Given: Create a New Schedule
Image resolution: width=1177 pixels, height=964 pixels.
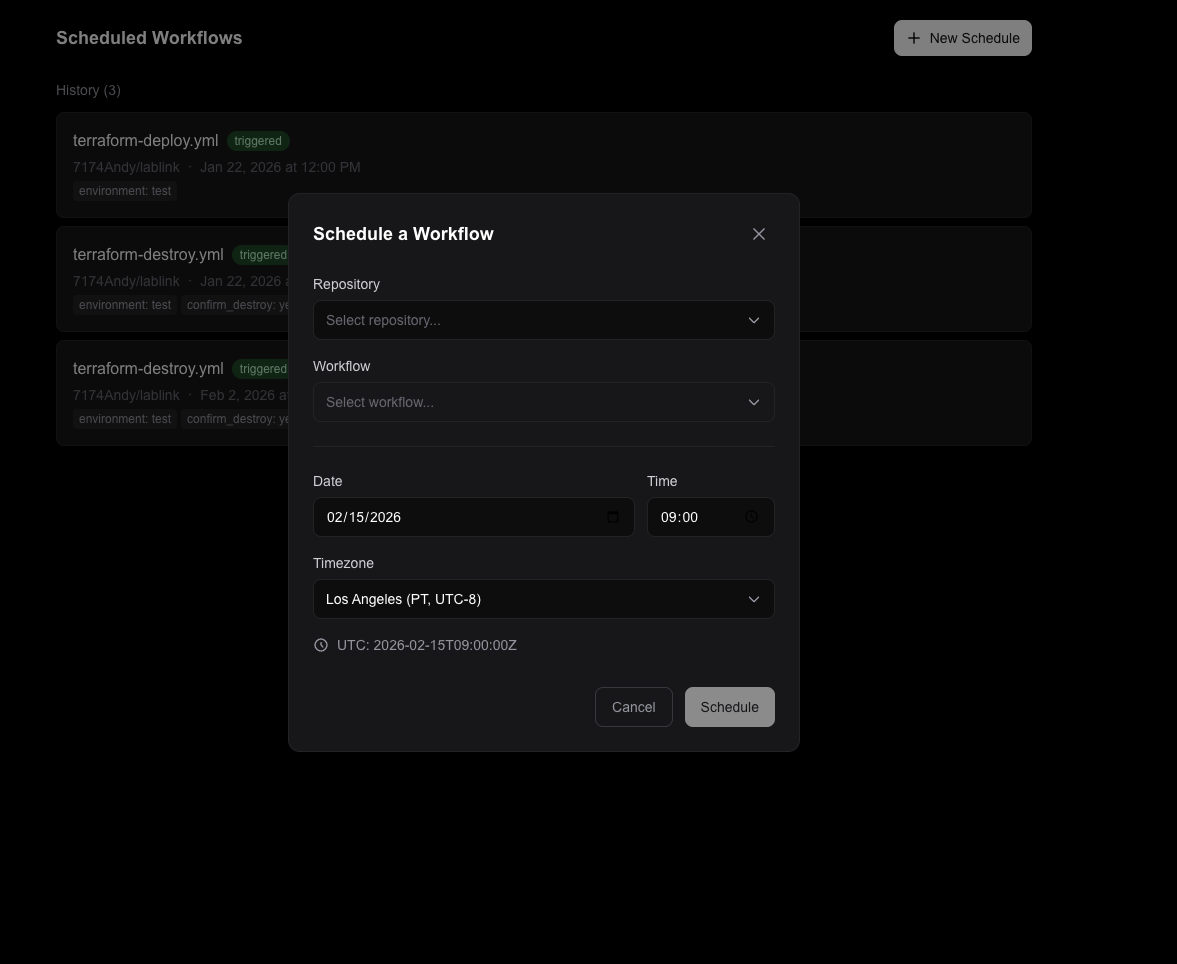Looking at the screenshot, I should (962, 38).
